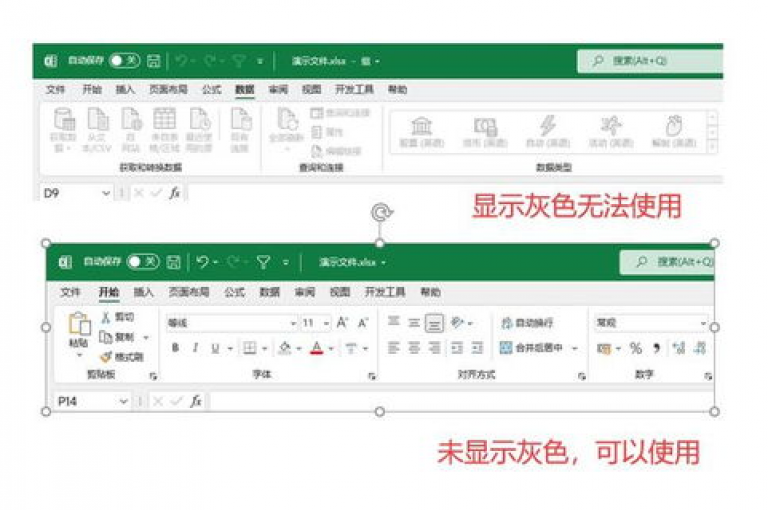This screenshot has width=768, height=510.
Task: Align text left
Action: (x=393, y=348)
